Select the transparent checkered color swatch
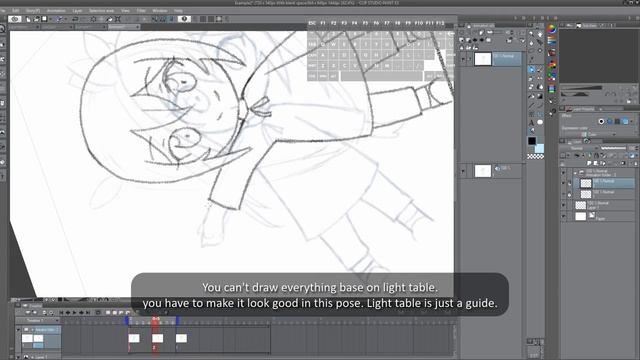This screenshot has width=640, height=360. (536, 156)
